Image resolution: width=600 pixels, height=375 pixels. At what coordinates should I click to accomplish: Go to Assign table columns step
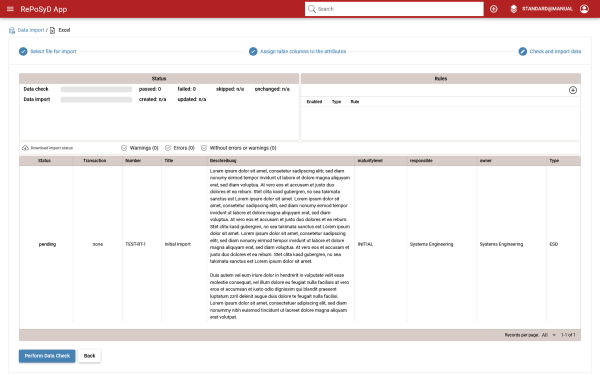tap(297, 51)
